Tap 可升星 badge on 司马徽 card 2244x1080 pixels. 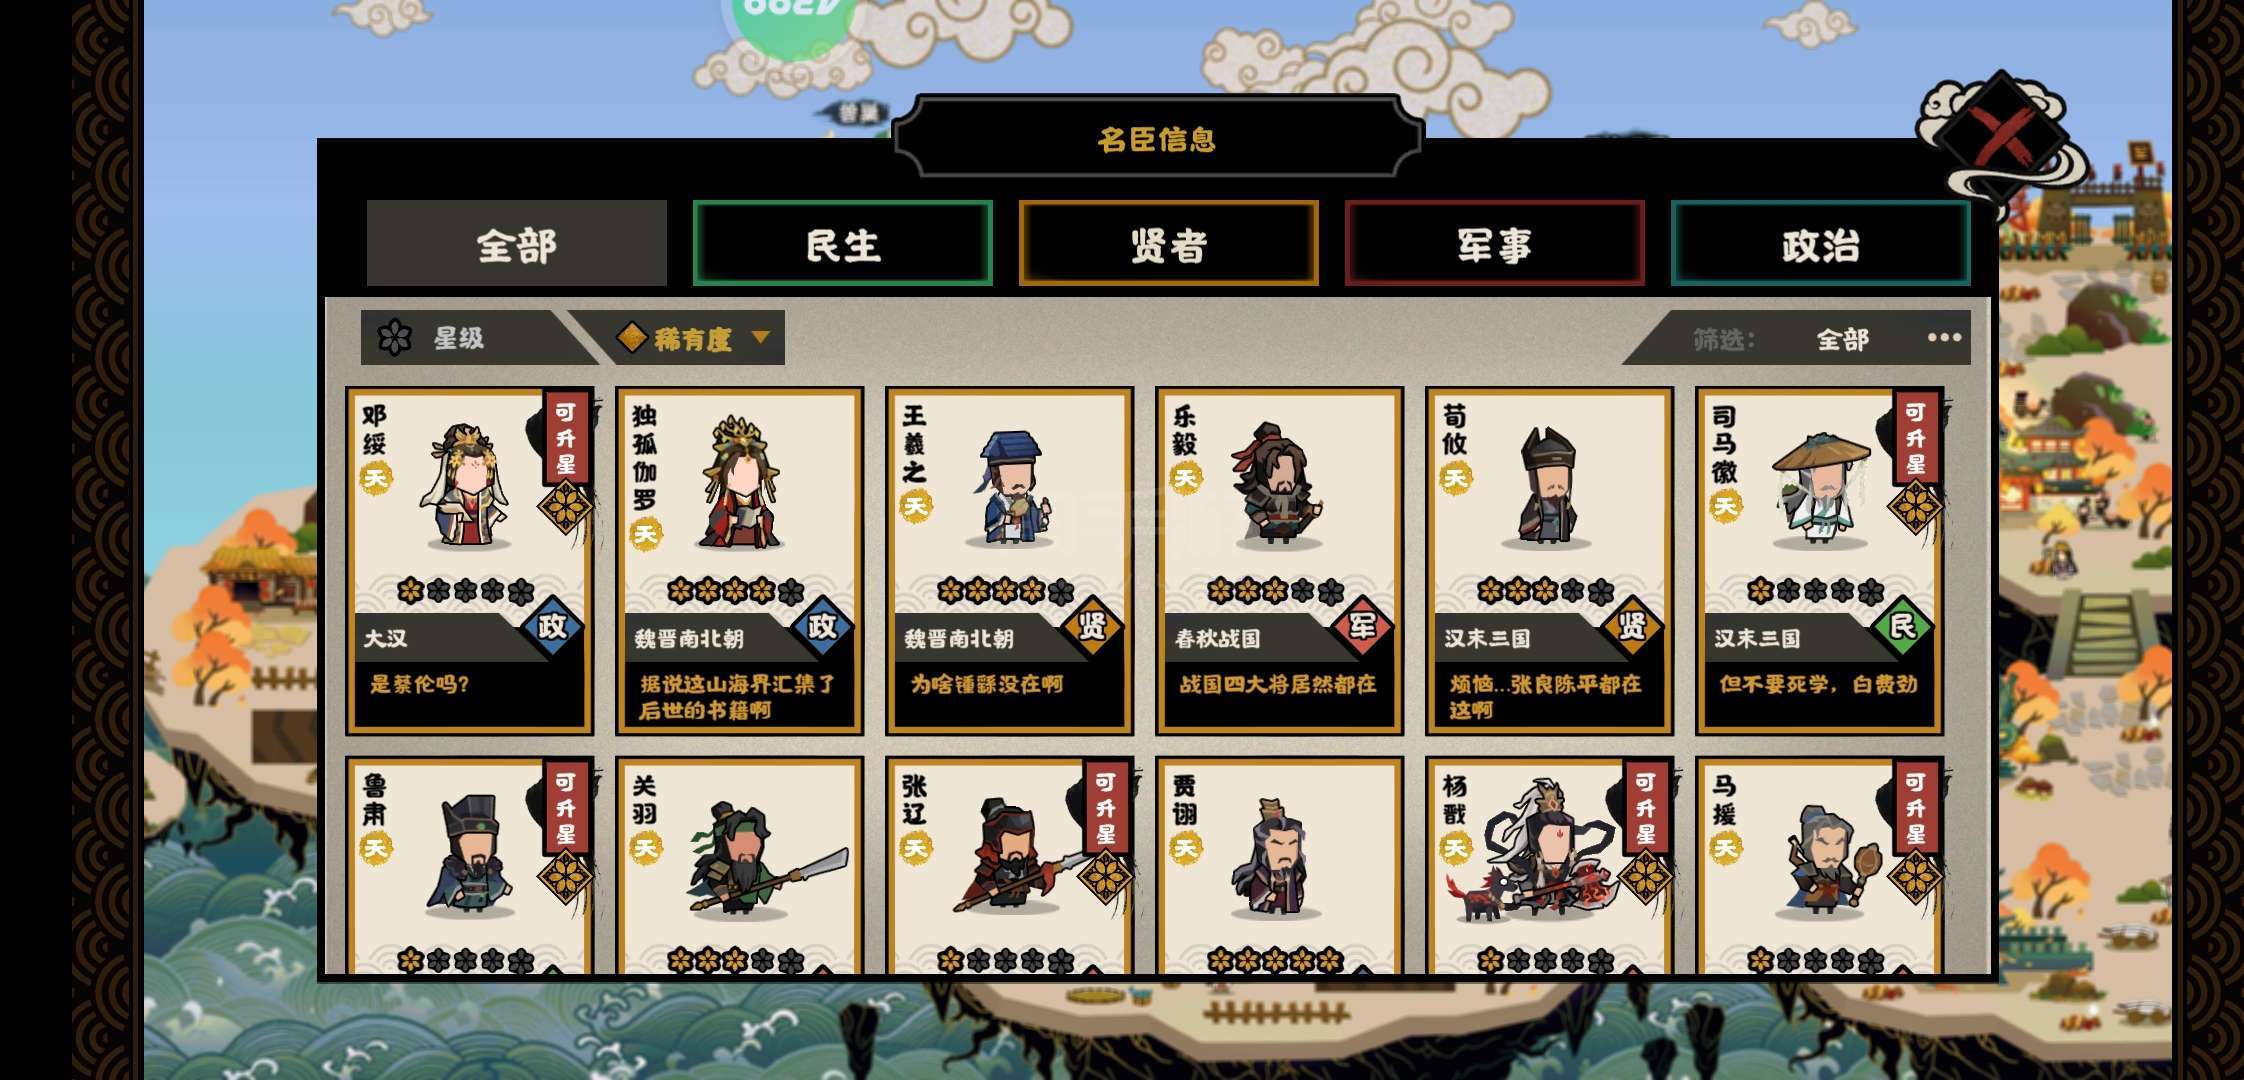pyautogui.click(x=1916, y=438)
